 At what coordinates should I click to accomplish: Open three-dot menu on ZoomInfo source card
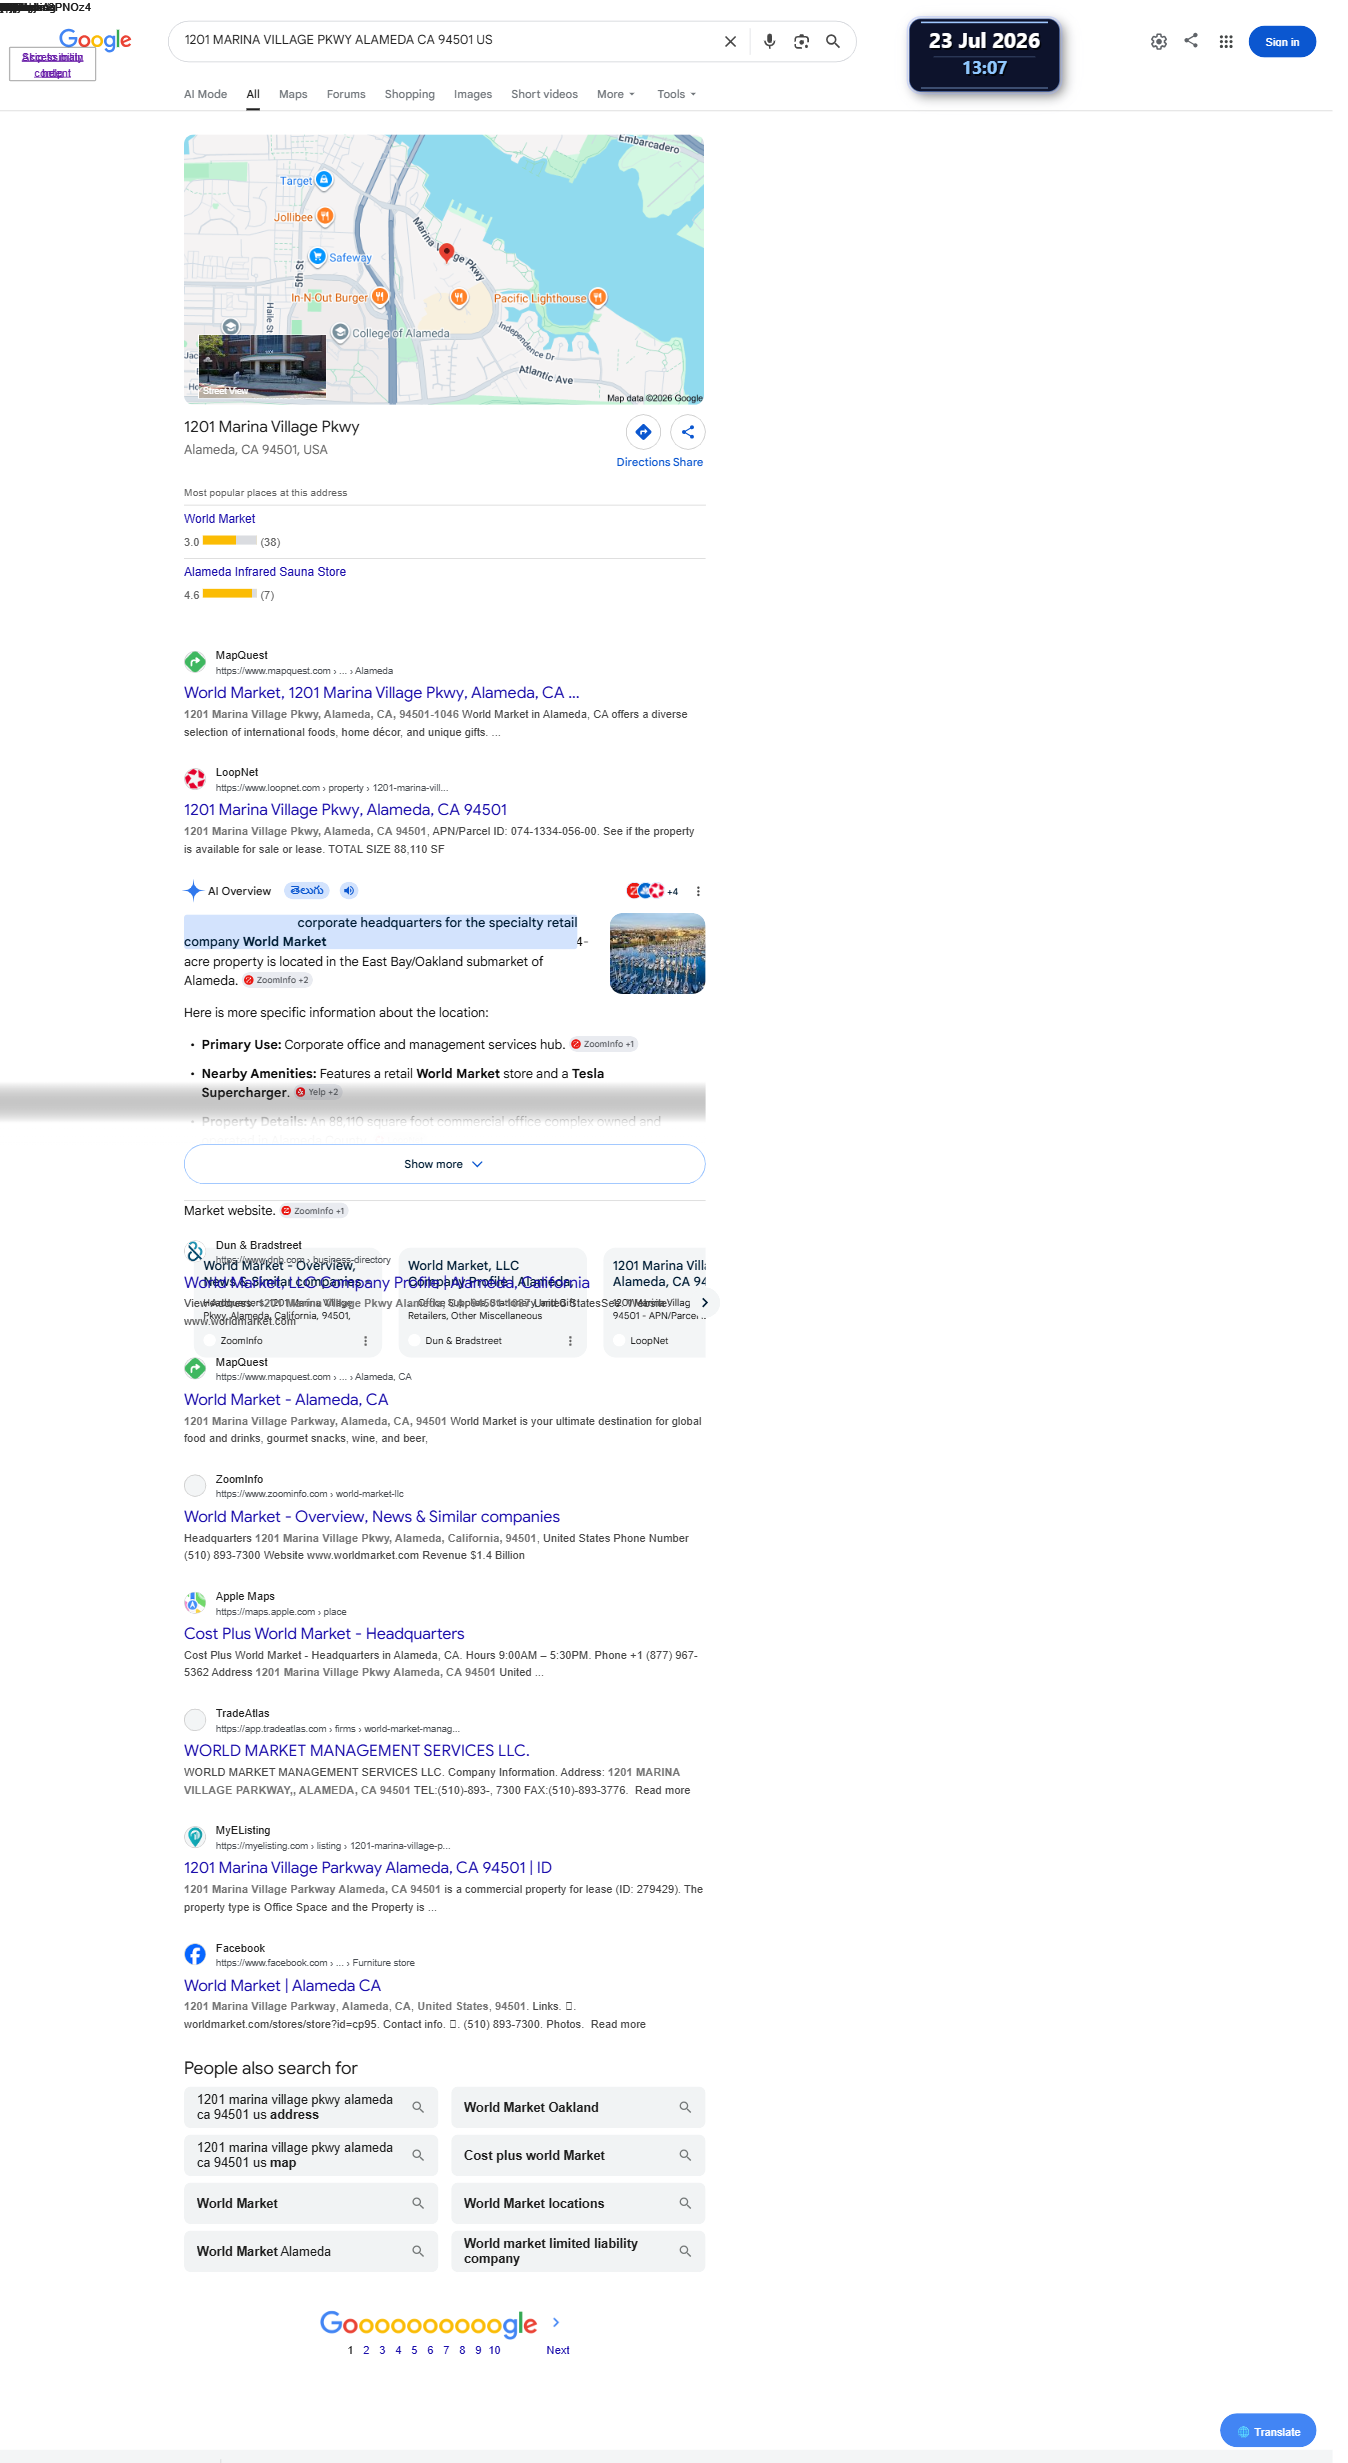point(365,1341)
